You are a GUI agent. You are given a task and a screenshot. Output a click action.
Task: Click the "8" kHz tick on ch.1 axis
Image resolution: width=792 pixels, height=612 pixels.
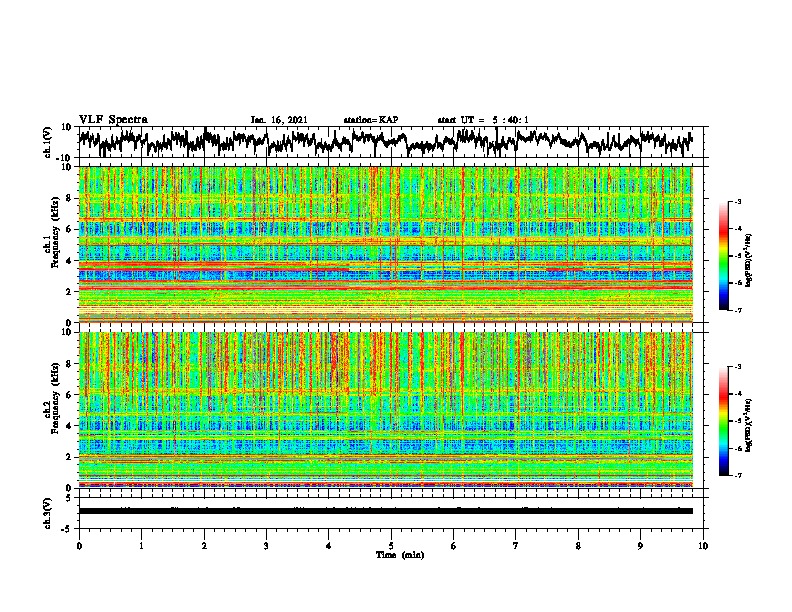[x=70, y=198]
